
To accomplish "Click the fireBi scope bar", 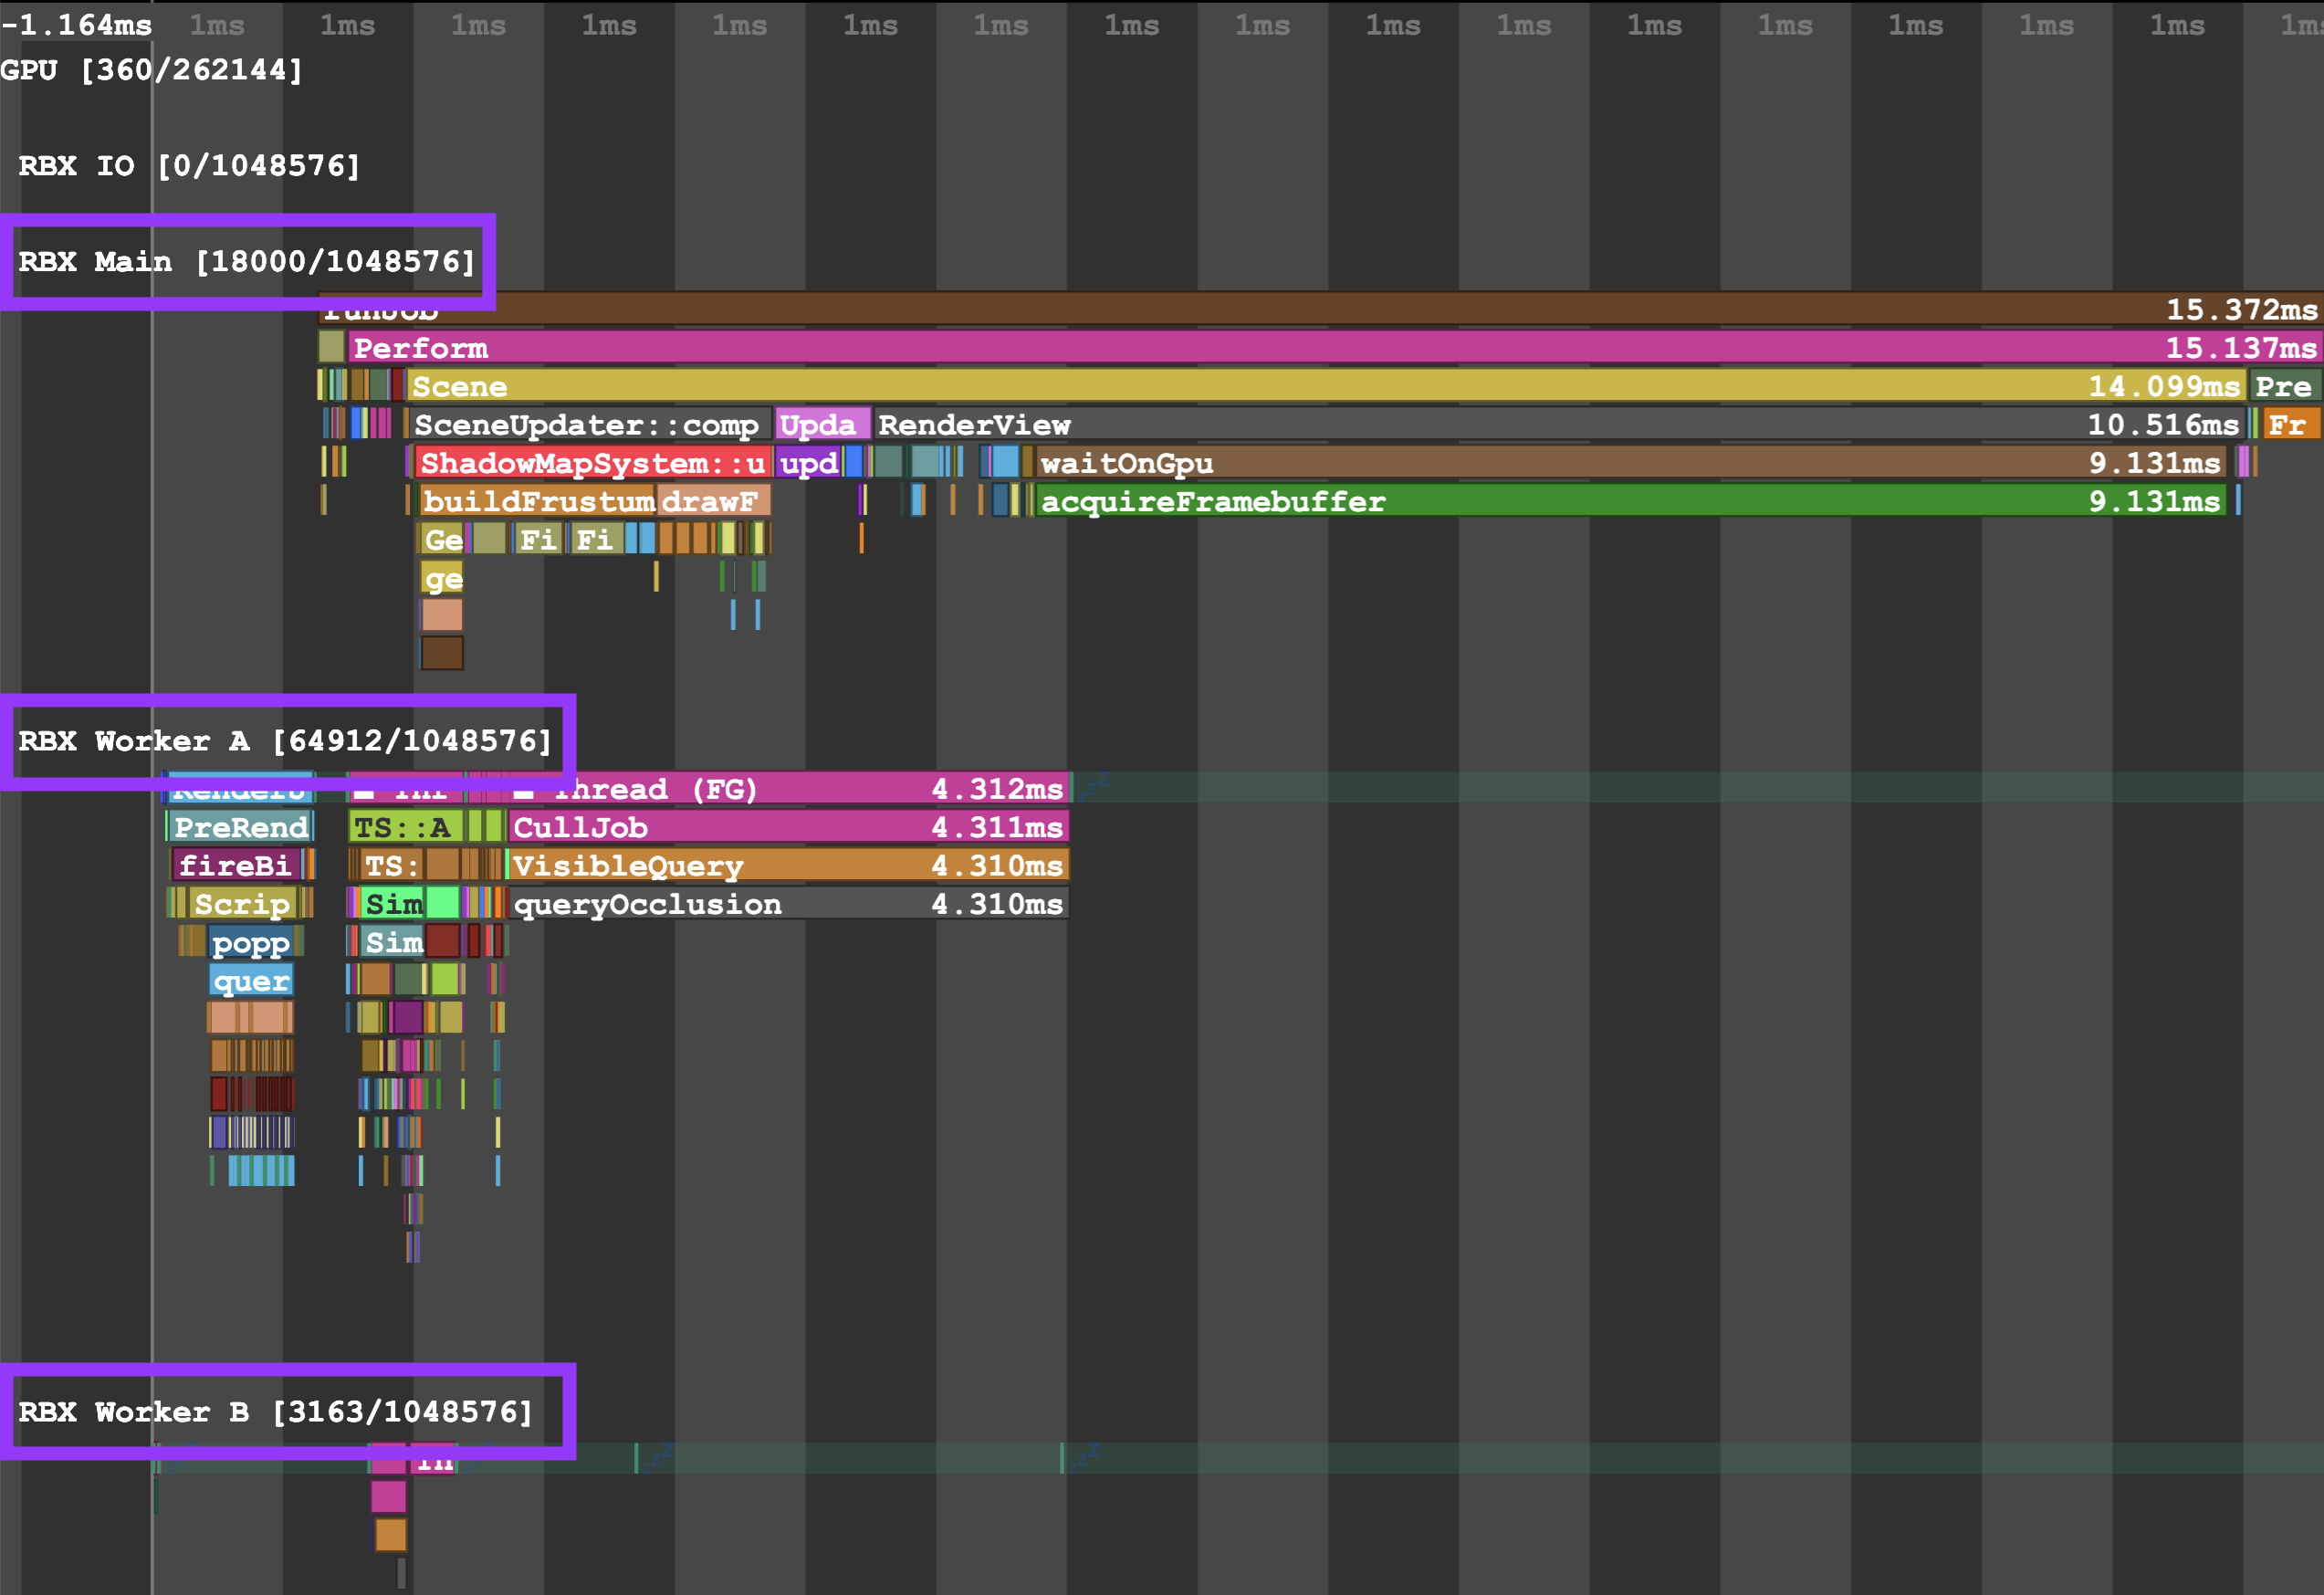I will coord(236,866).
